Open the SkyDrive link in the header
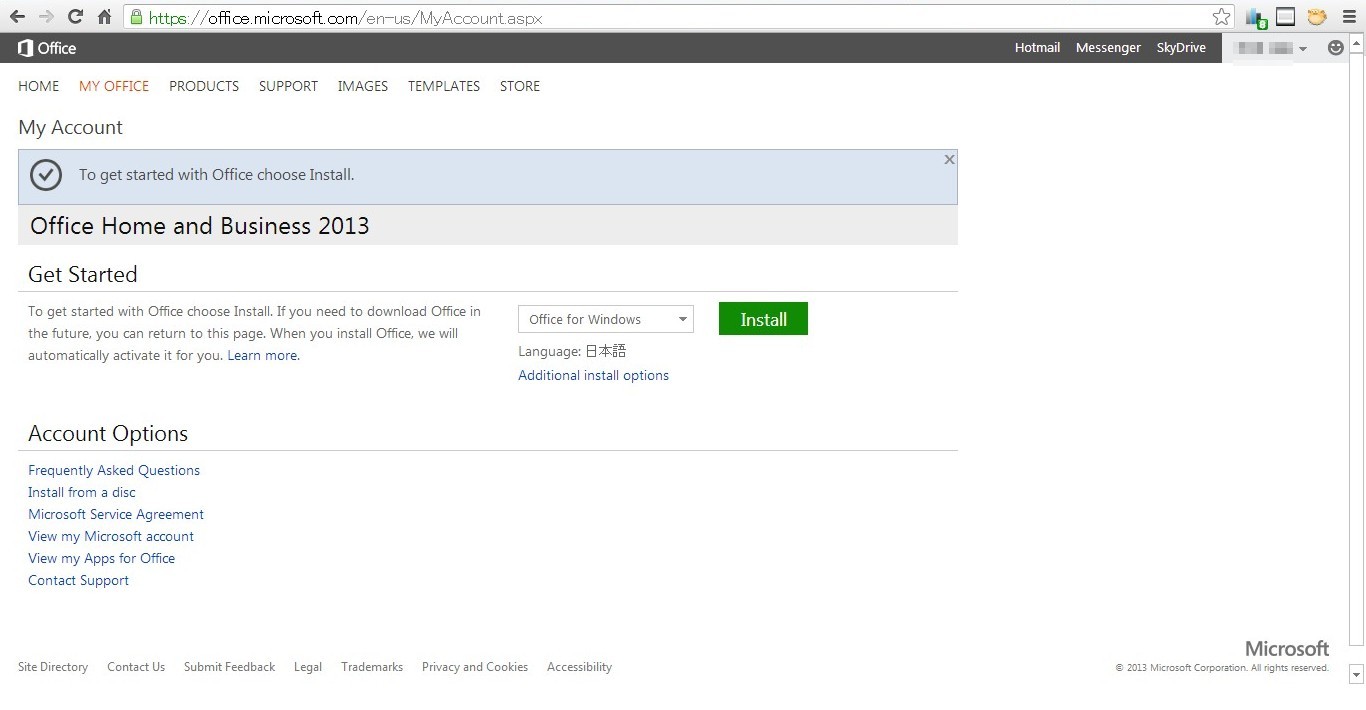Screen dimensions: 1366x710 point(1181,48)
